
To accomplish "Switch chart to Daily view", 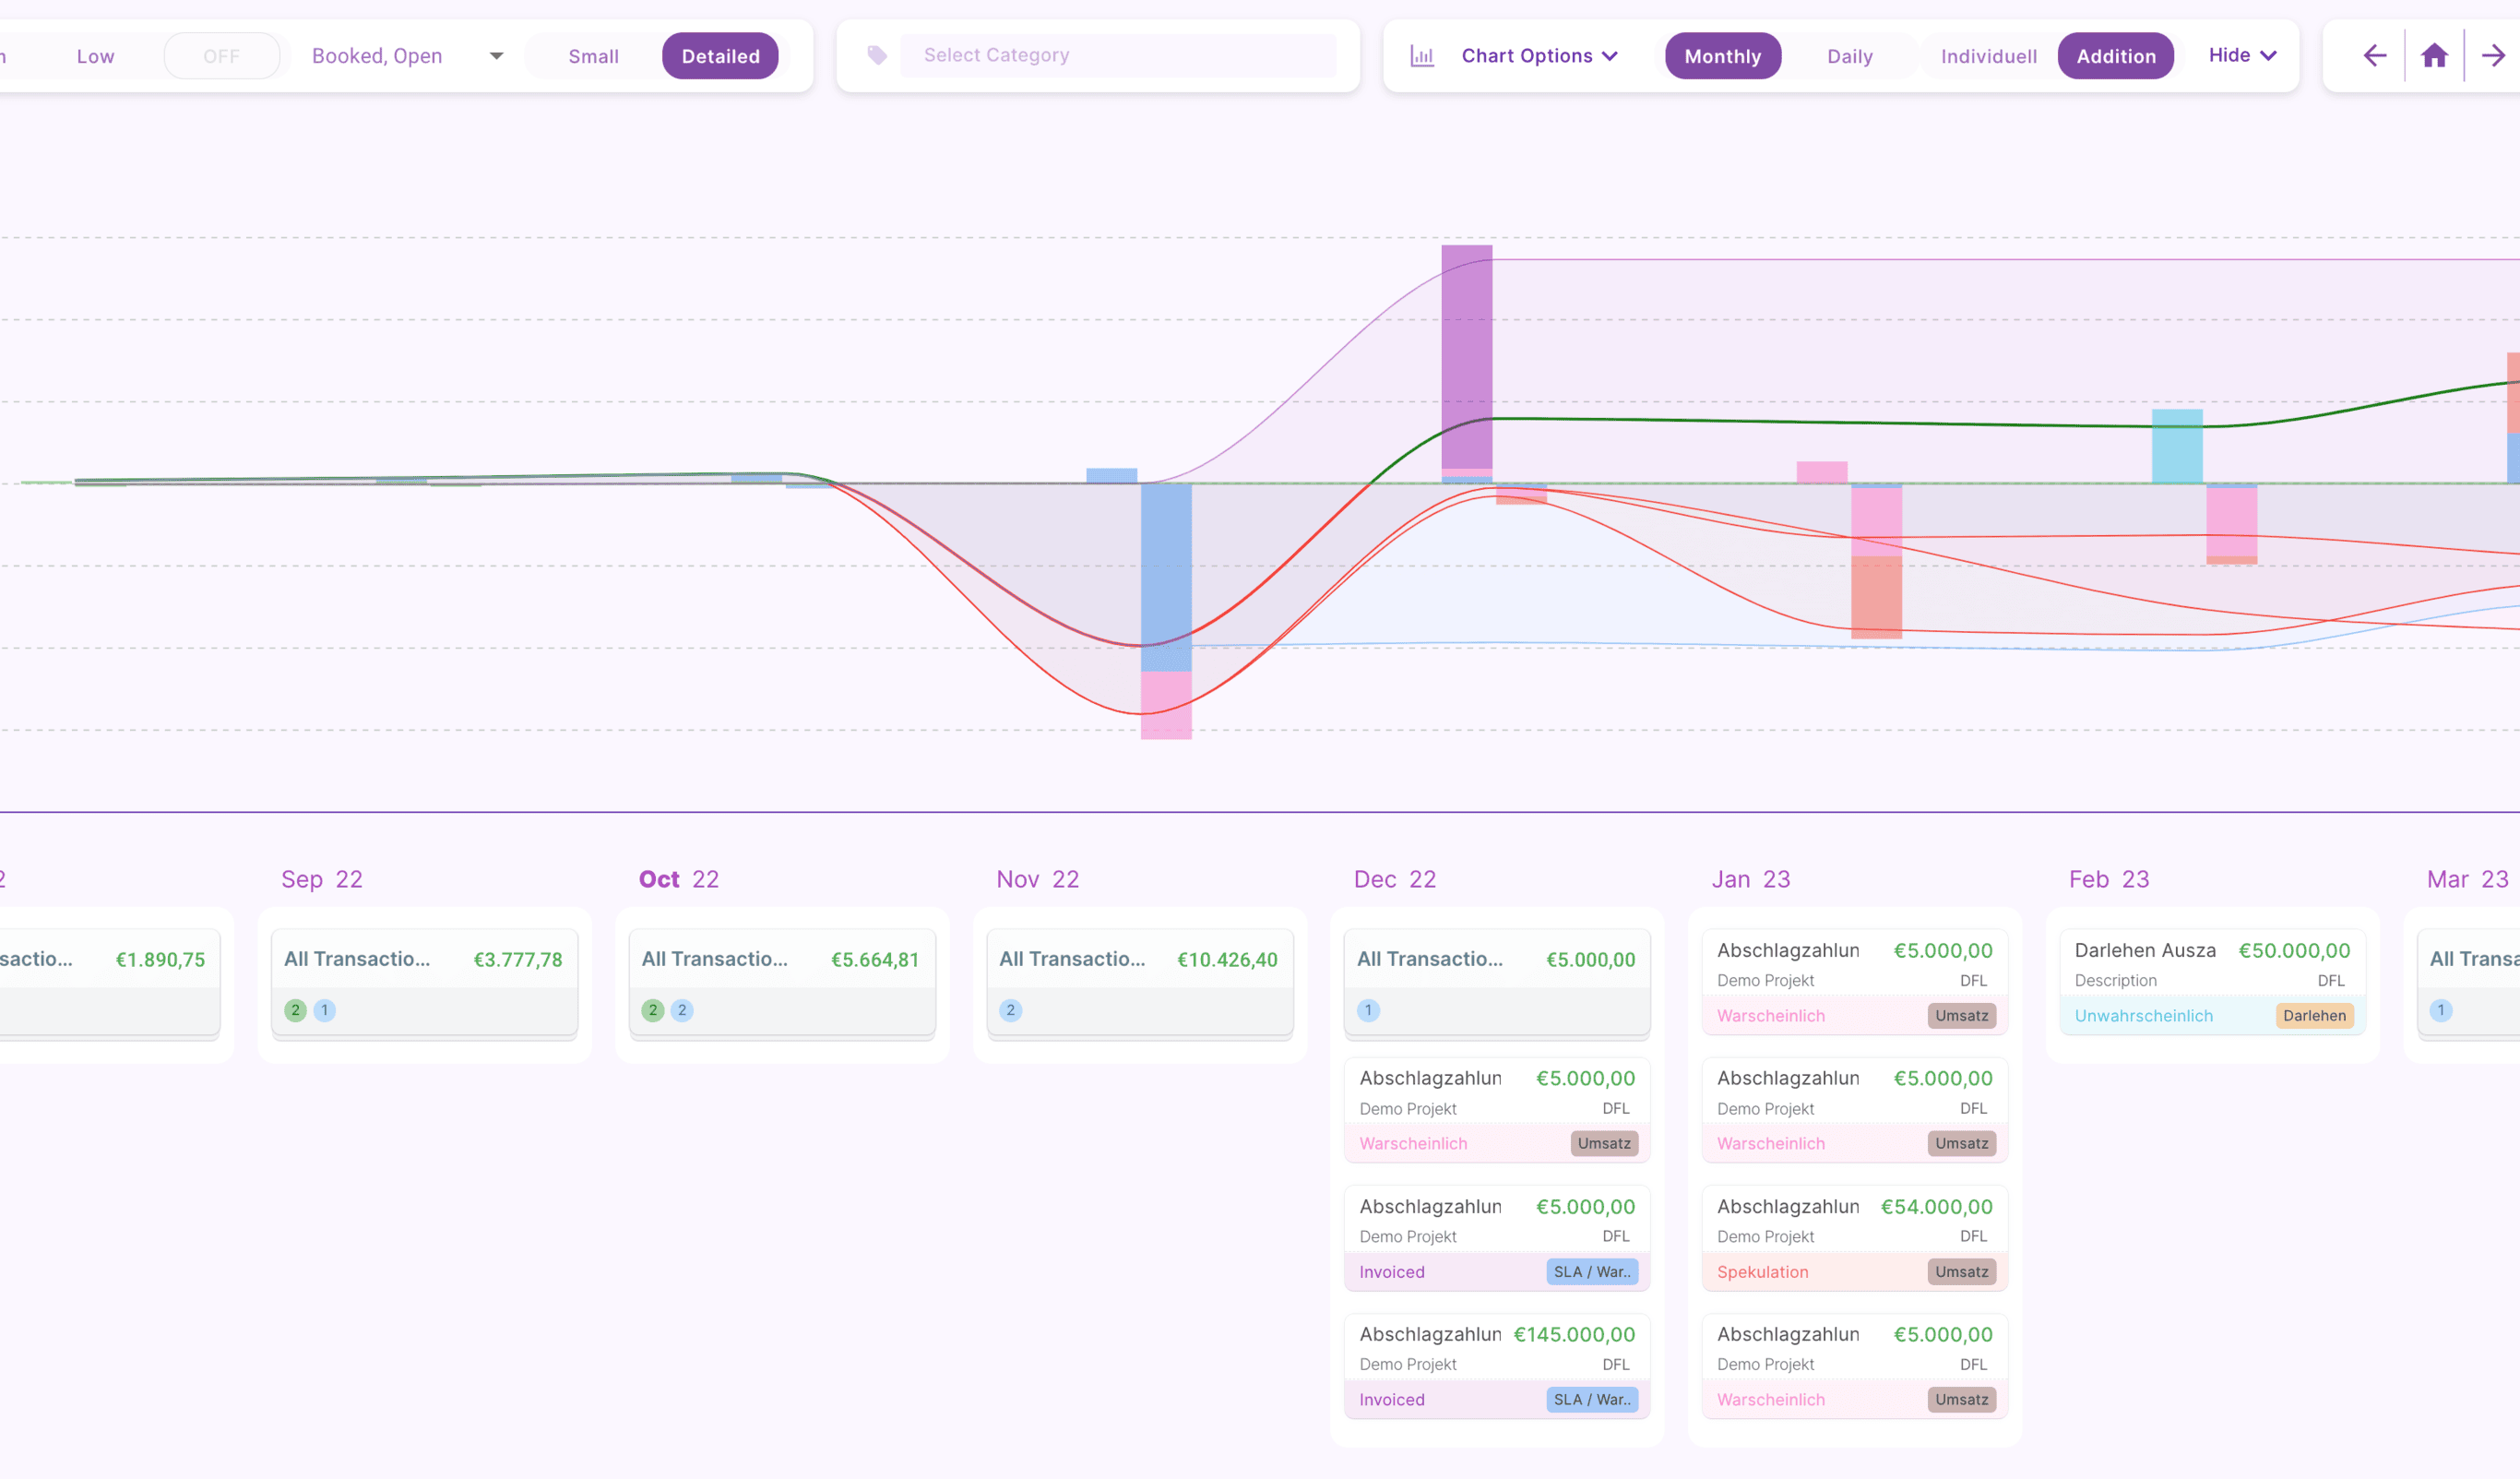I will click(1849, 56).
